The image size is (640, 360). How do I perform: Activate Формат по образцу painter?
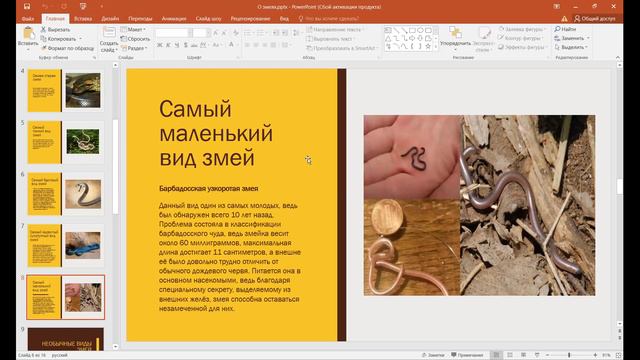click(x=67, y=48)
